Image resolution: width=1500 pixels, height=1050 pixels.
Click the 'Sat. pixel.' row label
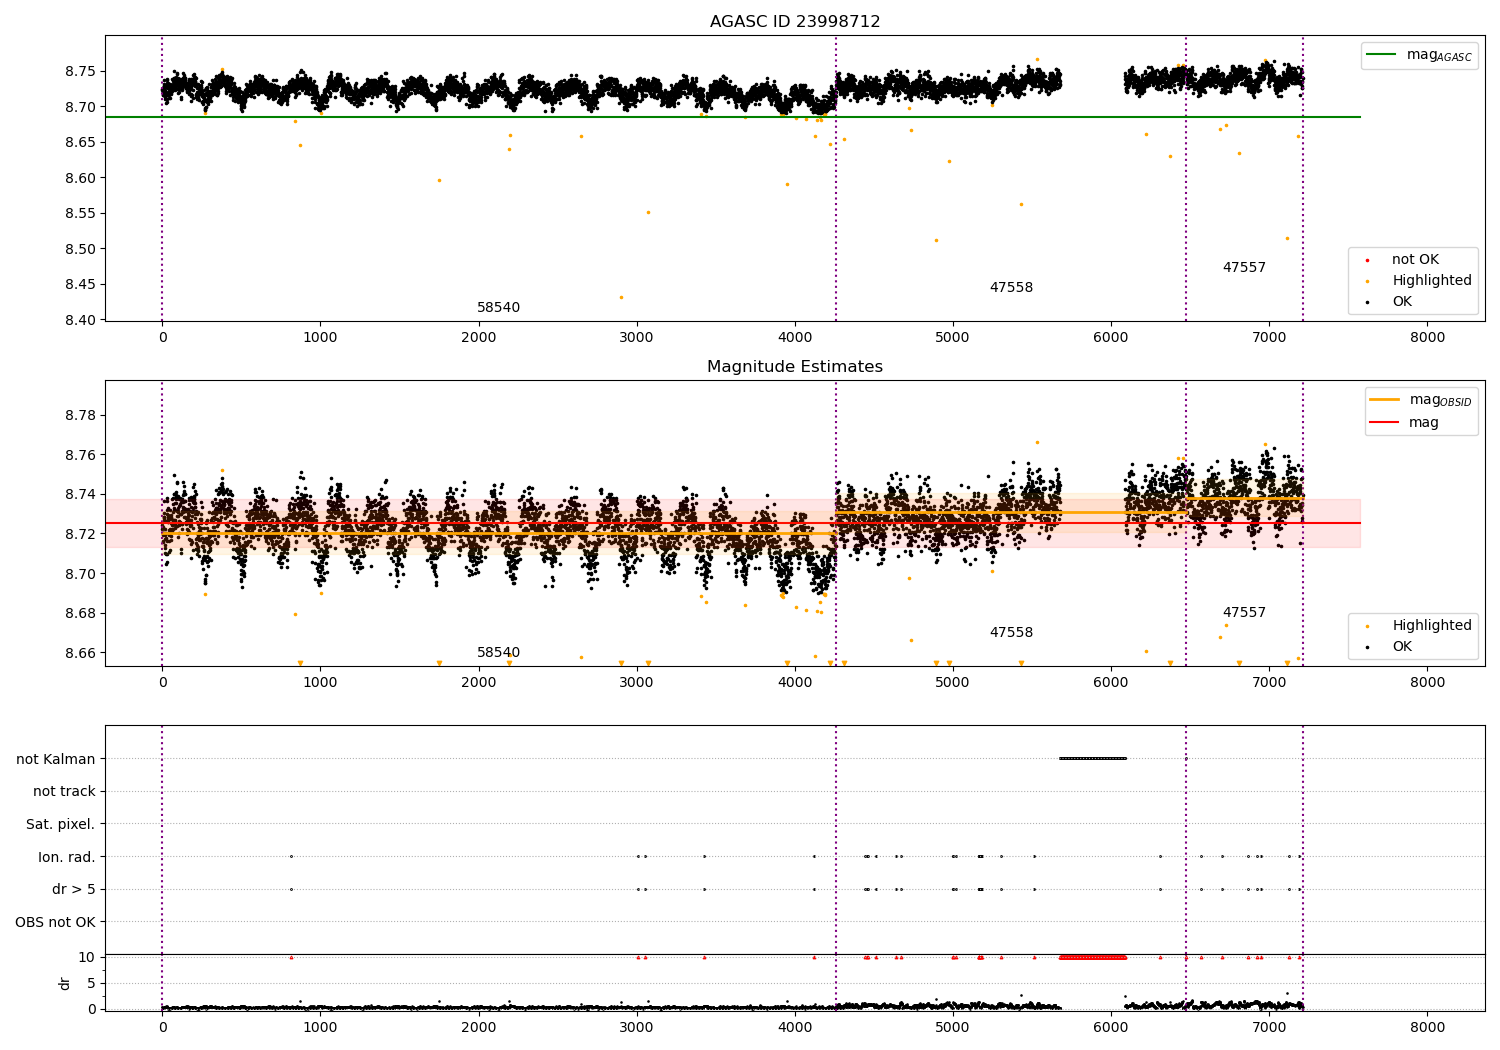[61, 825]
